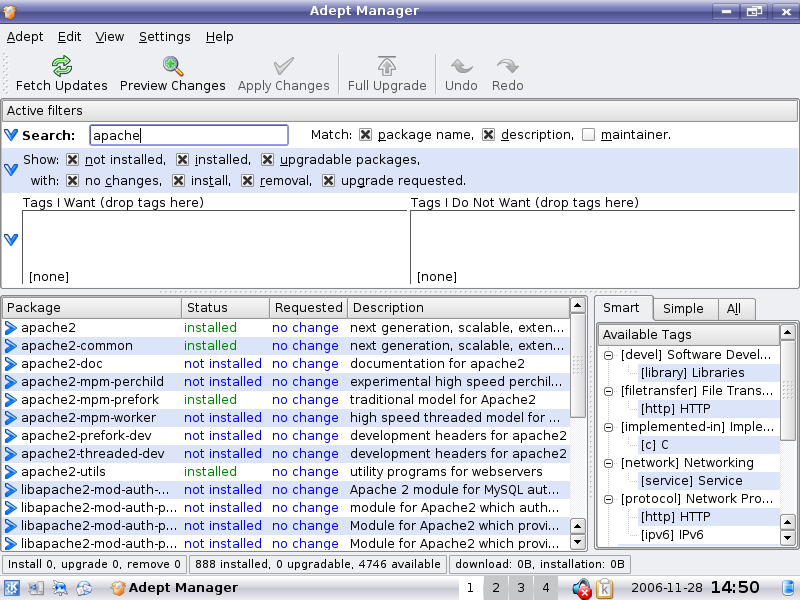The width and height of the screenshot is (800, 600).
Task: Toggle the removal checkbox
Action: click(247, 181)
